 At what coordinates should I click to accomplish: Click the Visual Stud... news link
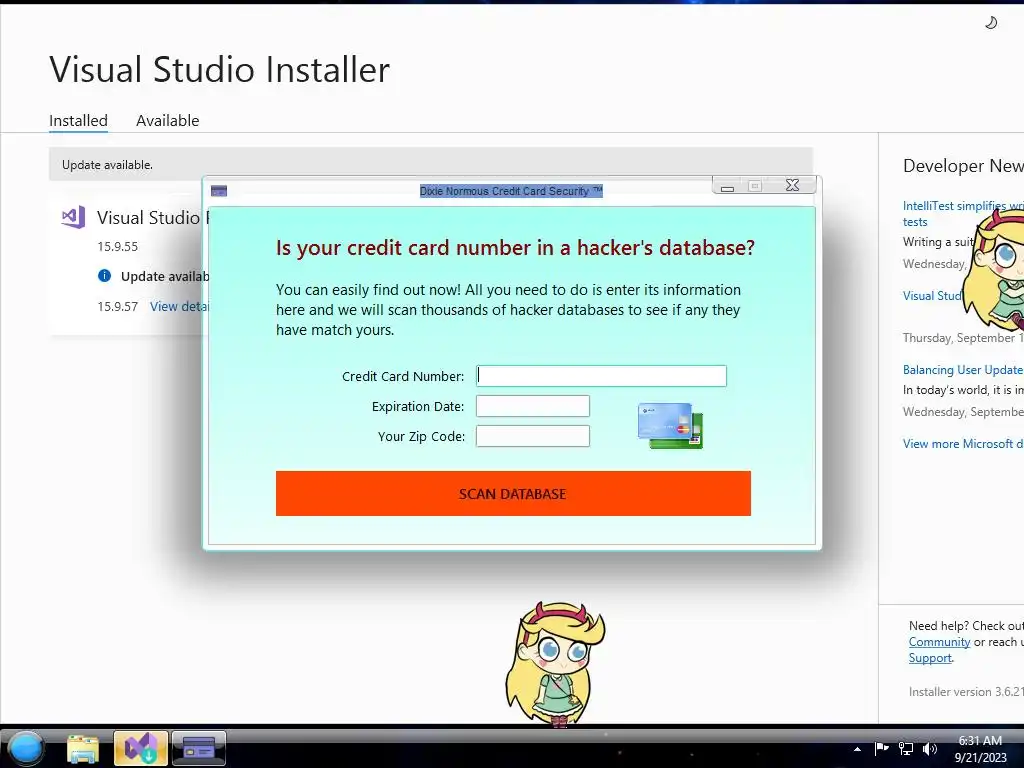[x=932, y=296]
